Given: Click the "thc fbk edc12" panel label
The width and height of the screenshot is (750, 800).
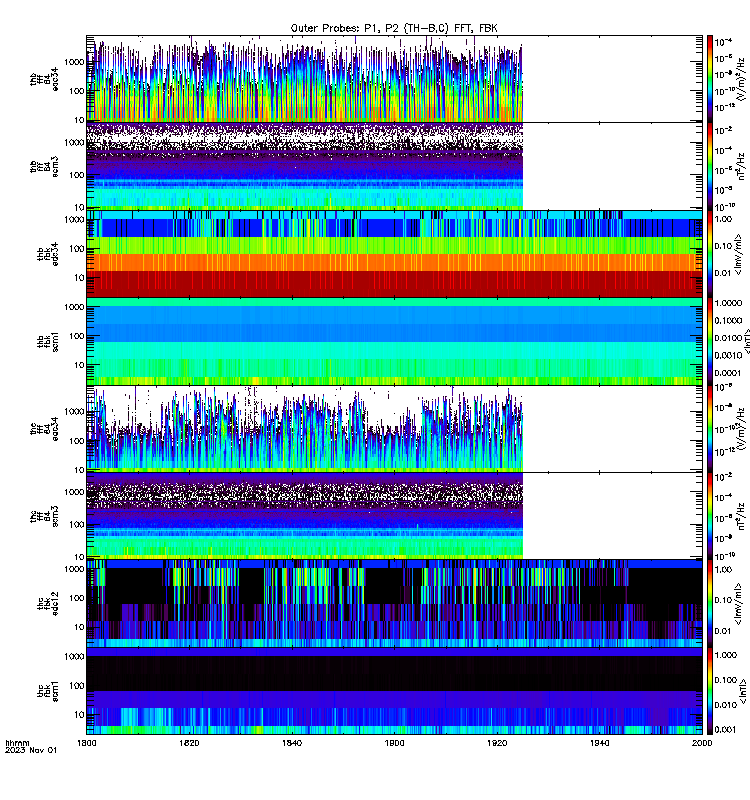Looking at the screenshot, I should (48, 604).
